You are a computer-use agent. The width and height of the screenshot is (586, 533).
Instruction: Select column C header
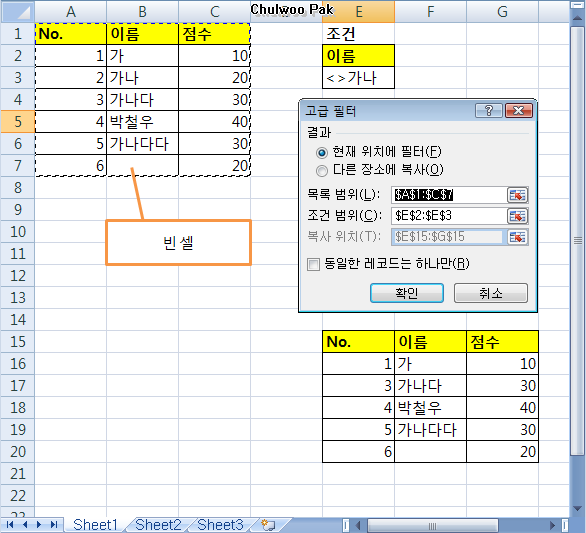pyautogui.click(x=215, y=12)
